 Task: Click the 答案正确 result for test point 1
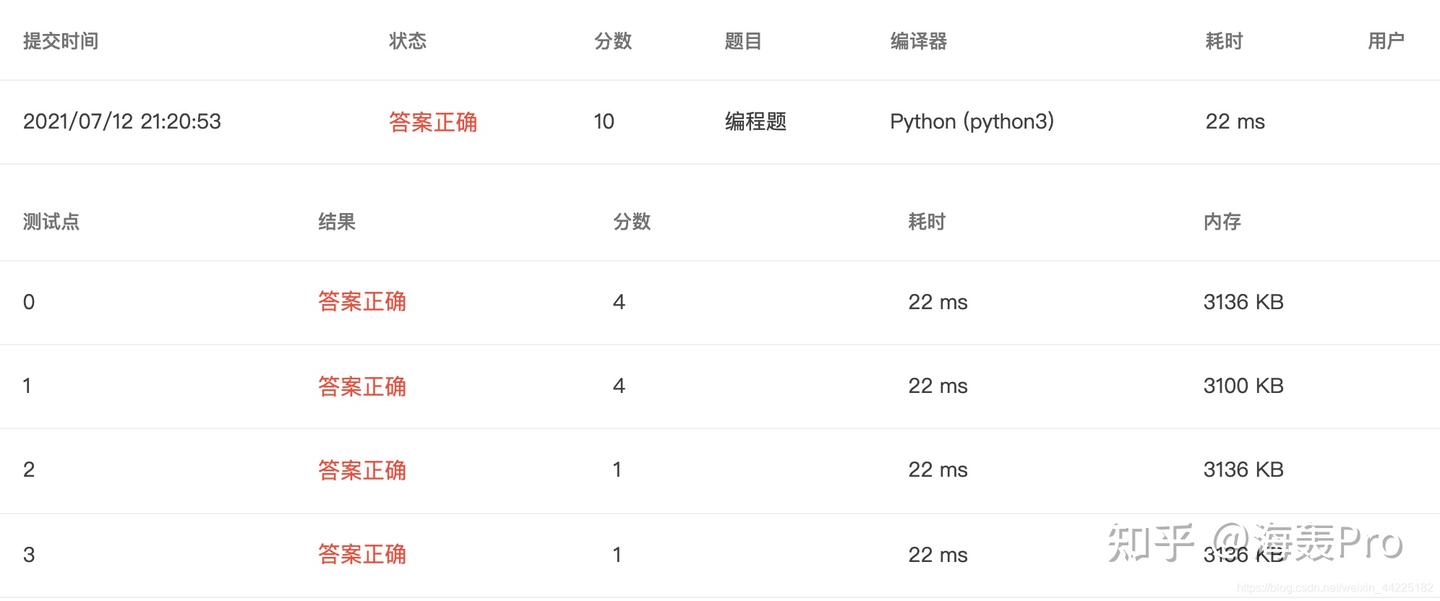362,386
